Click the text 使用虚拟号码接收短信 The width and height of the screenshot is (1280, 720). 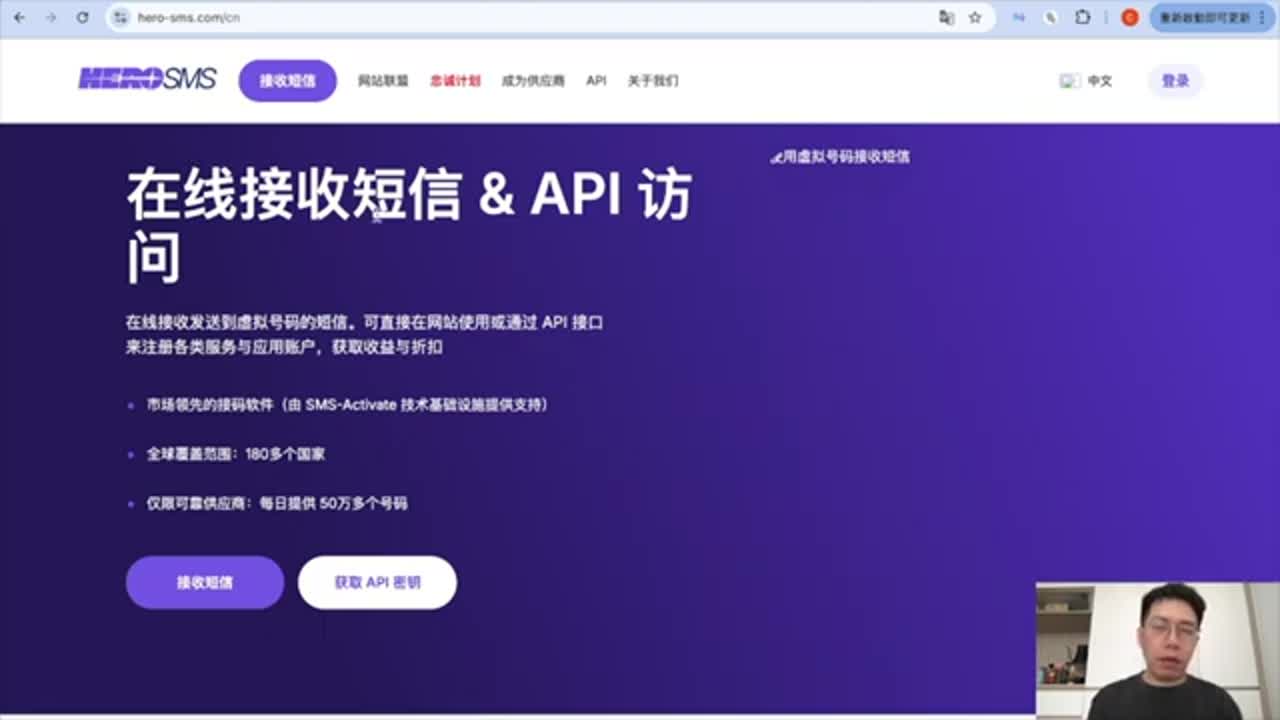click(840, 157)
